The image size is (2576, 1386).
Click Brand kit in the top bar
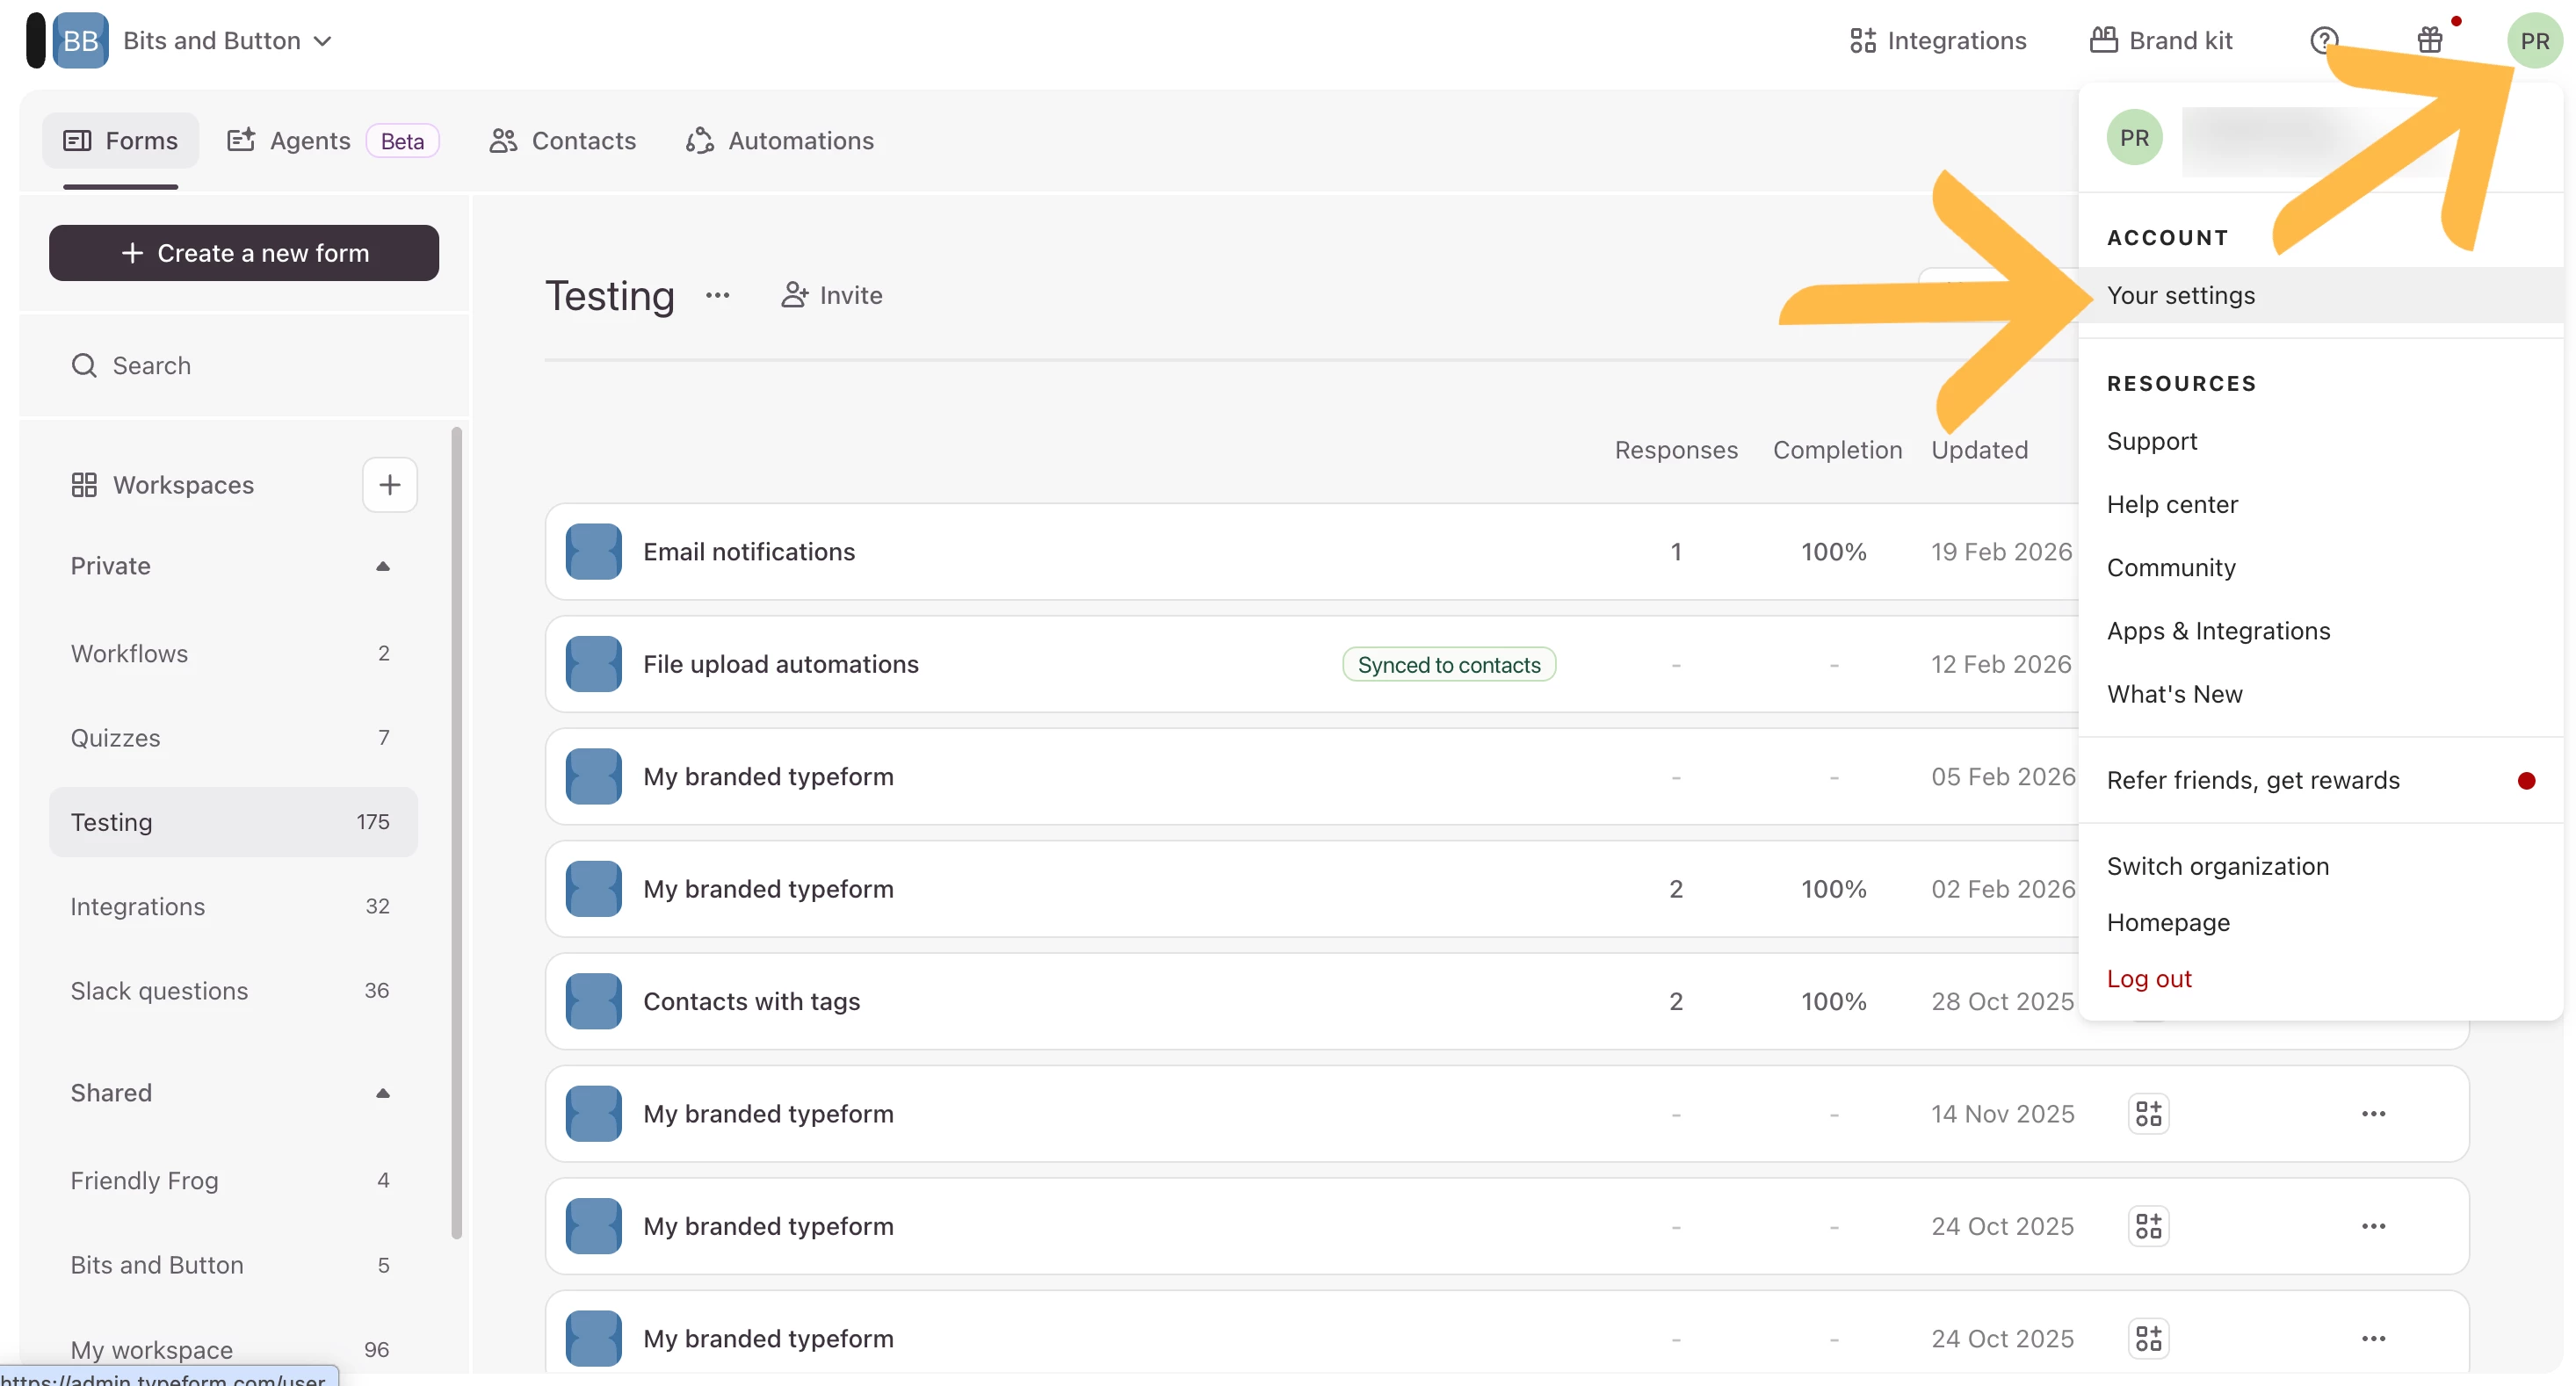coord(2161,41)
